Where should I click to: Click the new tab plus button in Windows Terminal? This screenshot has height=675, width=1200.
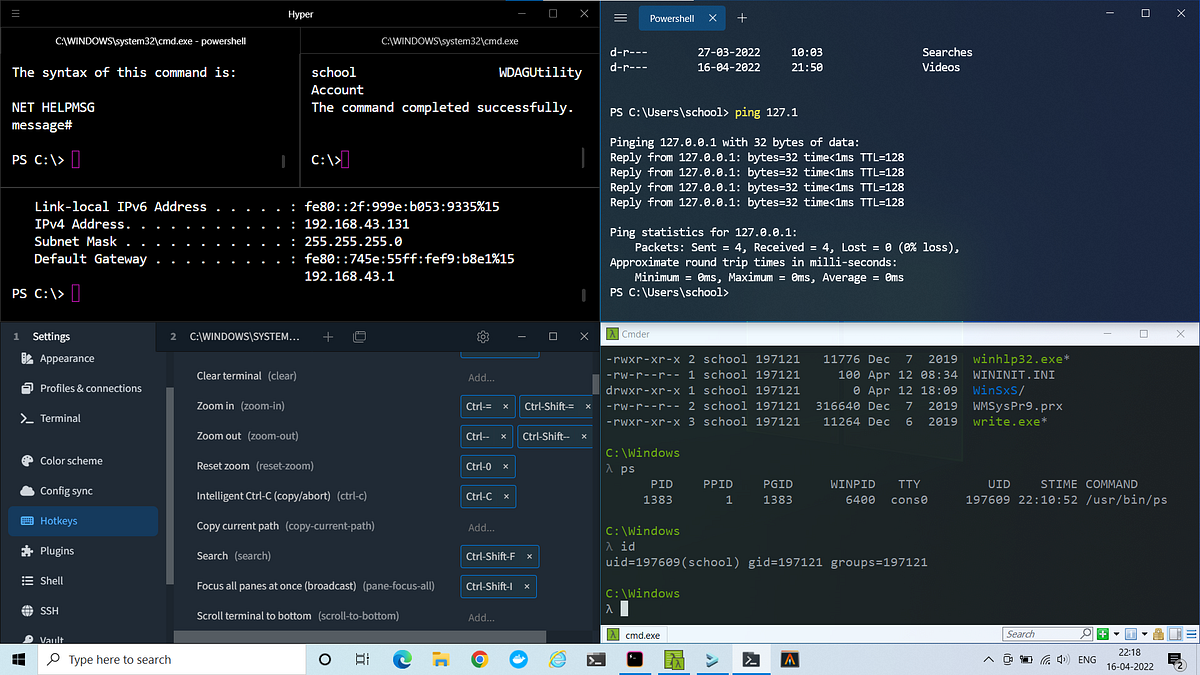[741, 17]
